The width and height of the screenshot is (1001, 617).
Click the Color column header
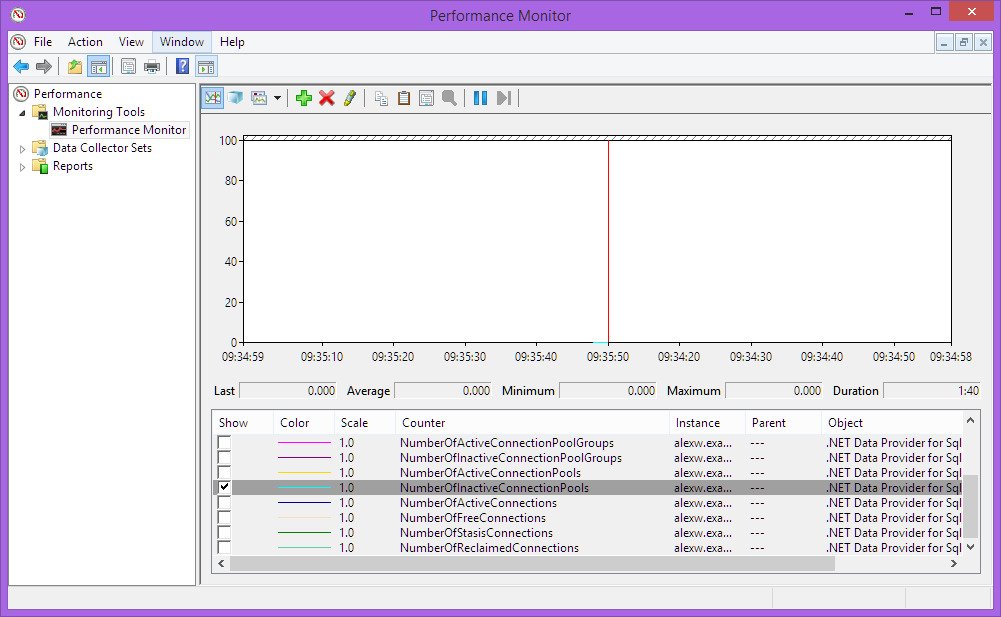pos(304,423)
